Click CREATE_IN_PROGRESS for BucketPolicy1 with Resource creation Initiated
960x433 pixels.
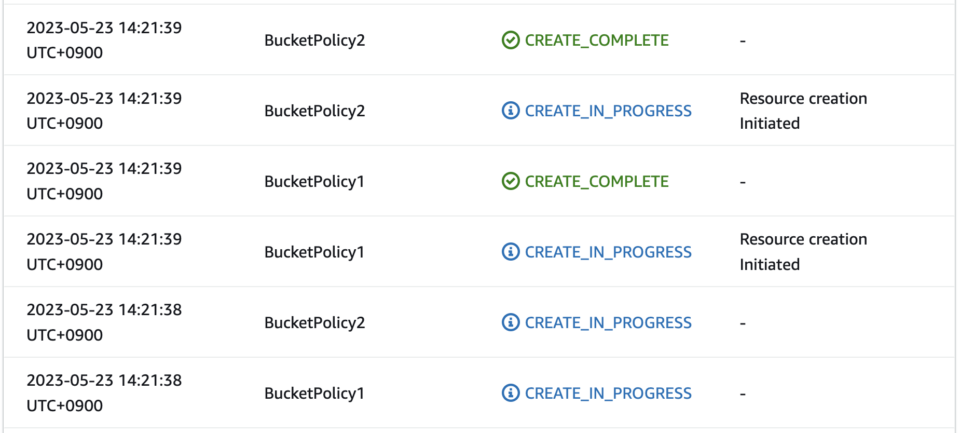(609, 252)
